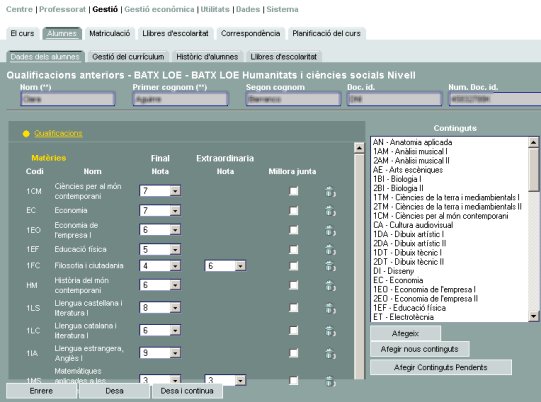
Task: Toggle Millora junta for Llengua catalana
Action: [294, 330]
